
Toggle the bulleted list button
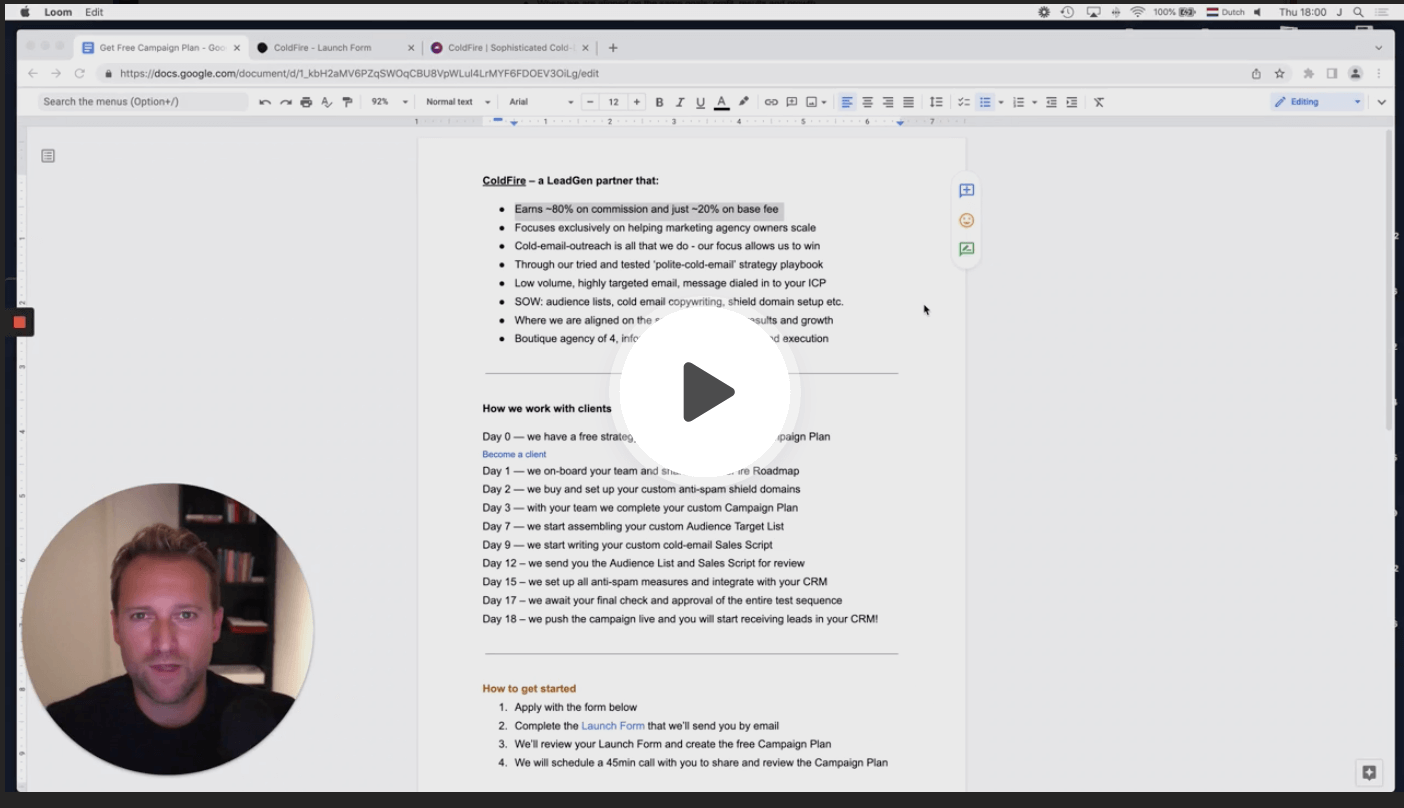(x=985, y=102)
